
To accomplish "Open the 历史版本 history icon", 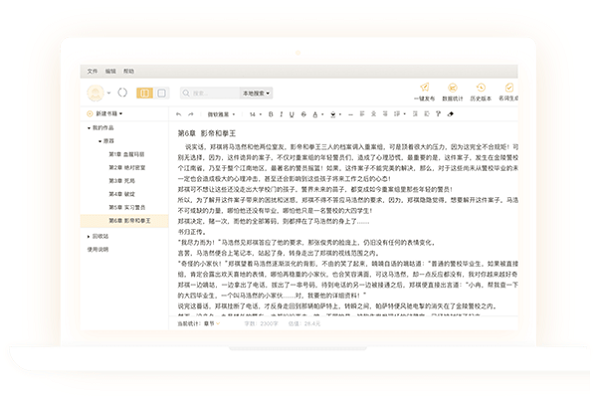I will (x=481, y=88).
